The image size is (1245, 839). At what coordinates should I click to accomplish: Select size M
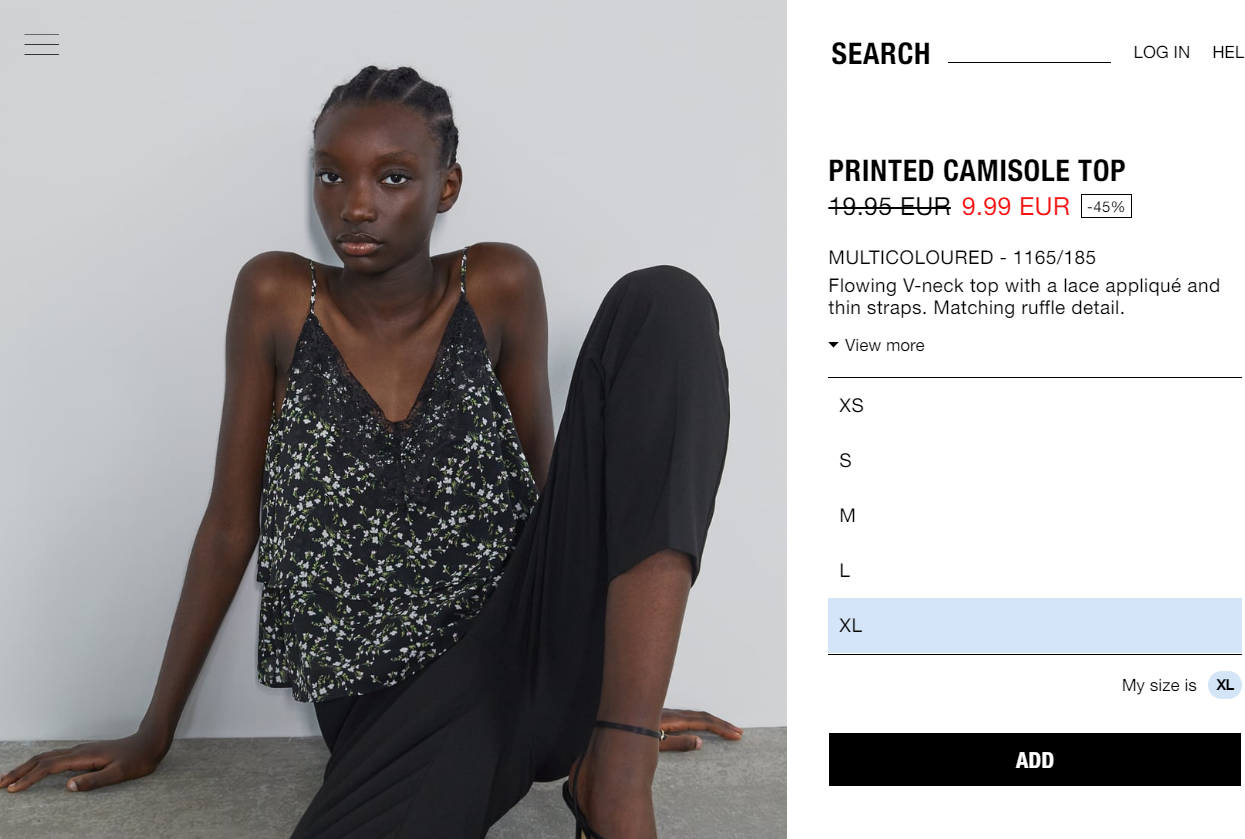[1035, 516]
